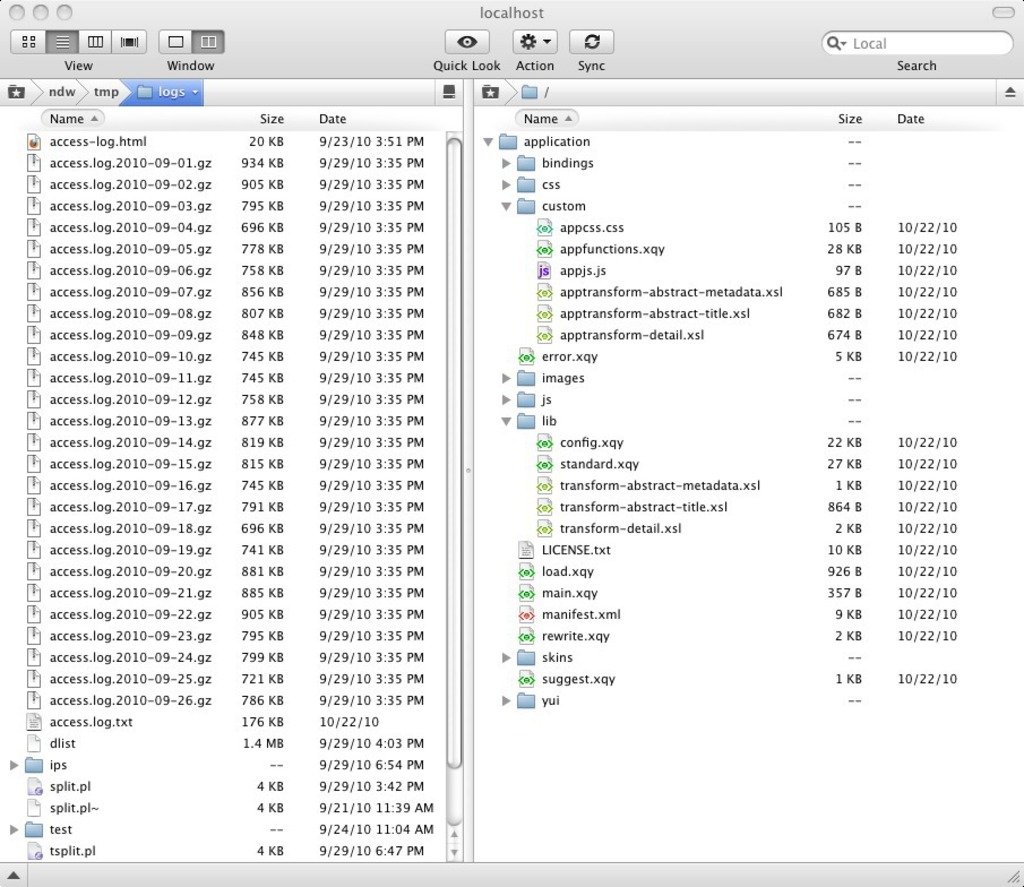
Task: Click the right pane eject icon
Action: [1010, 92]
